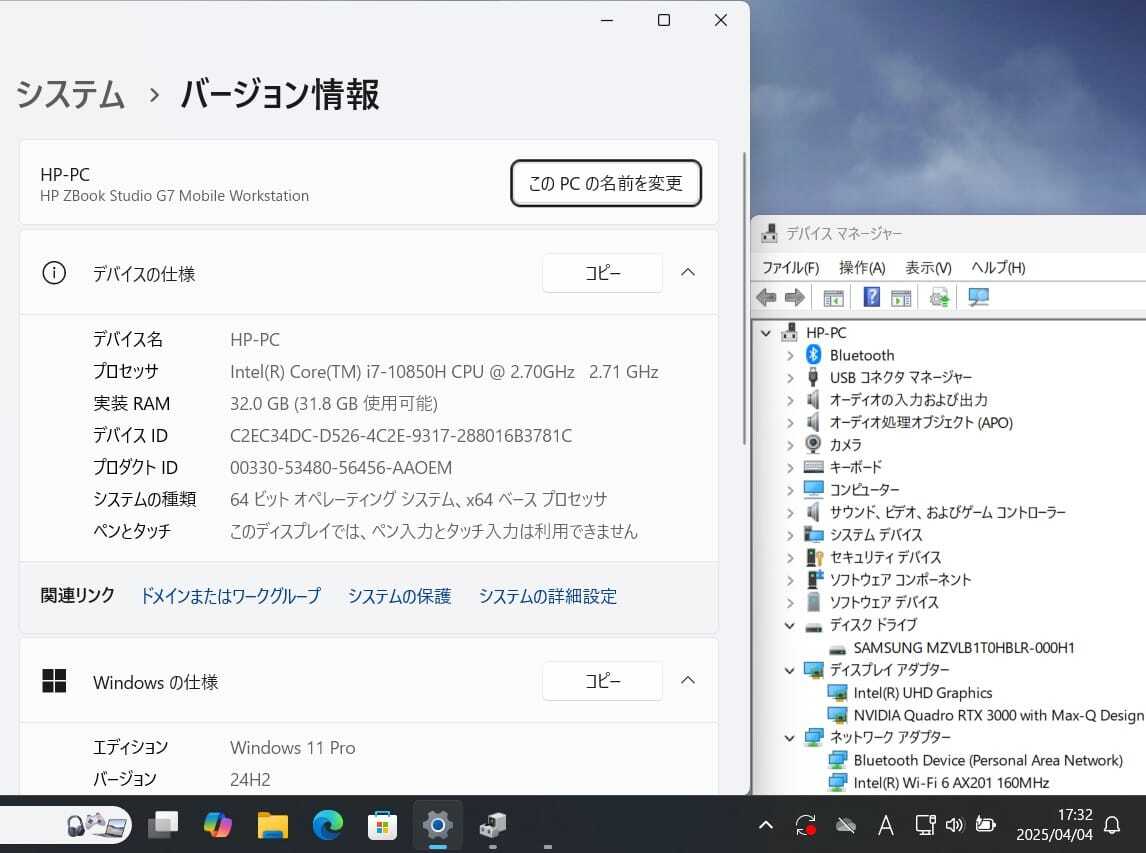1146x853 pixels.
Task: Select SAMSUNG MZVLB1T0HBLR-000H1 disk
Action: (x=963, y=648)
